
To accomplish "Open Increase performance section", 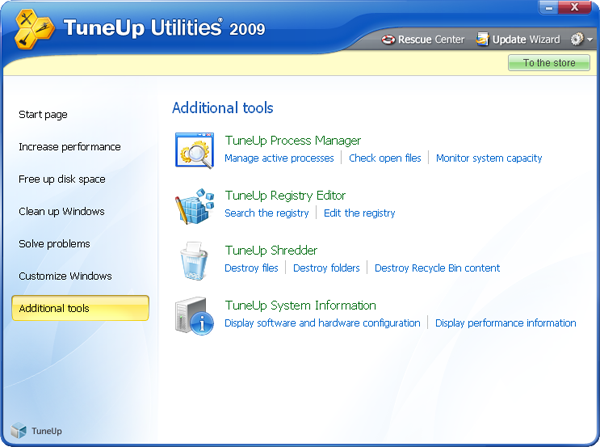I will 70,147.
